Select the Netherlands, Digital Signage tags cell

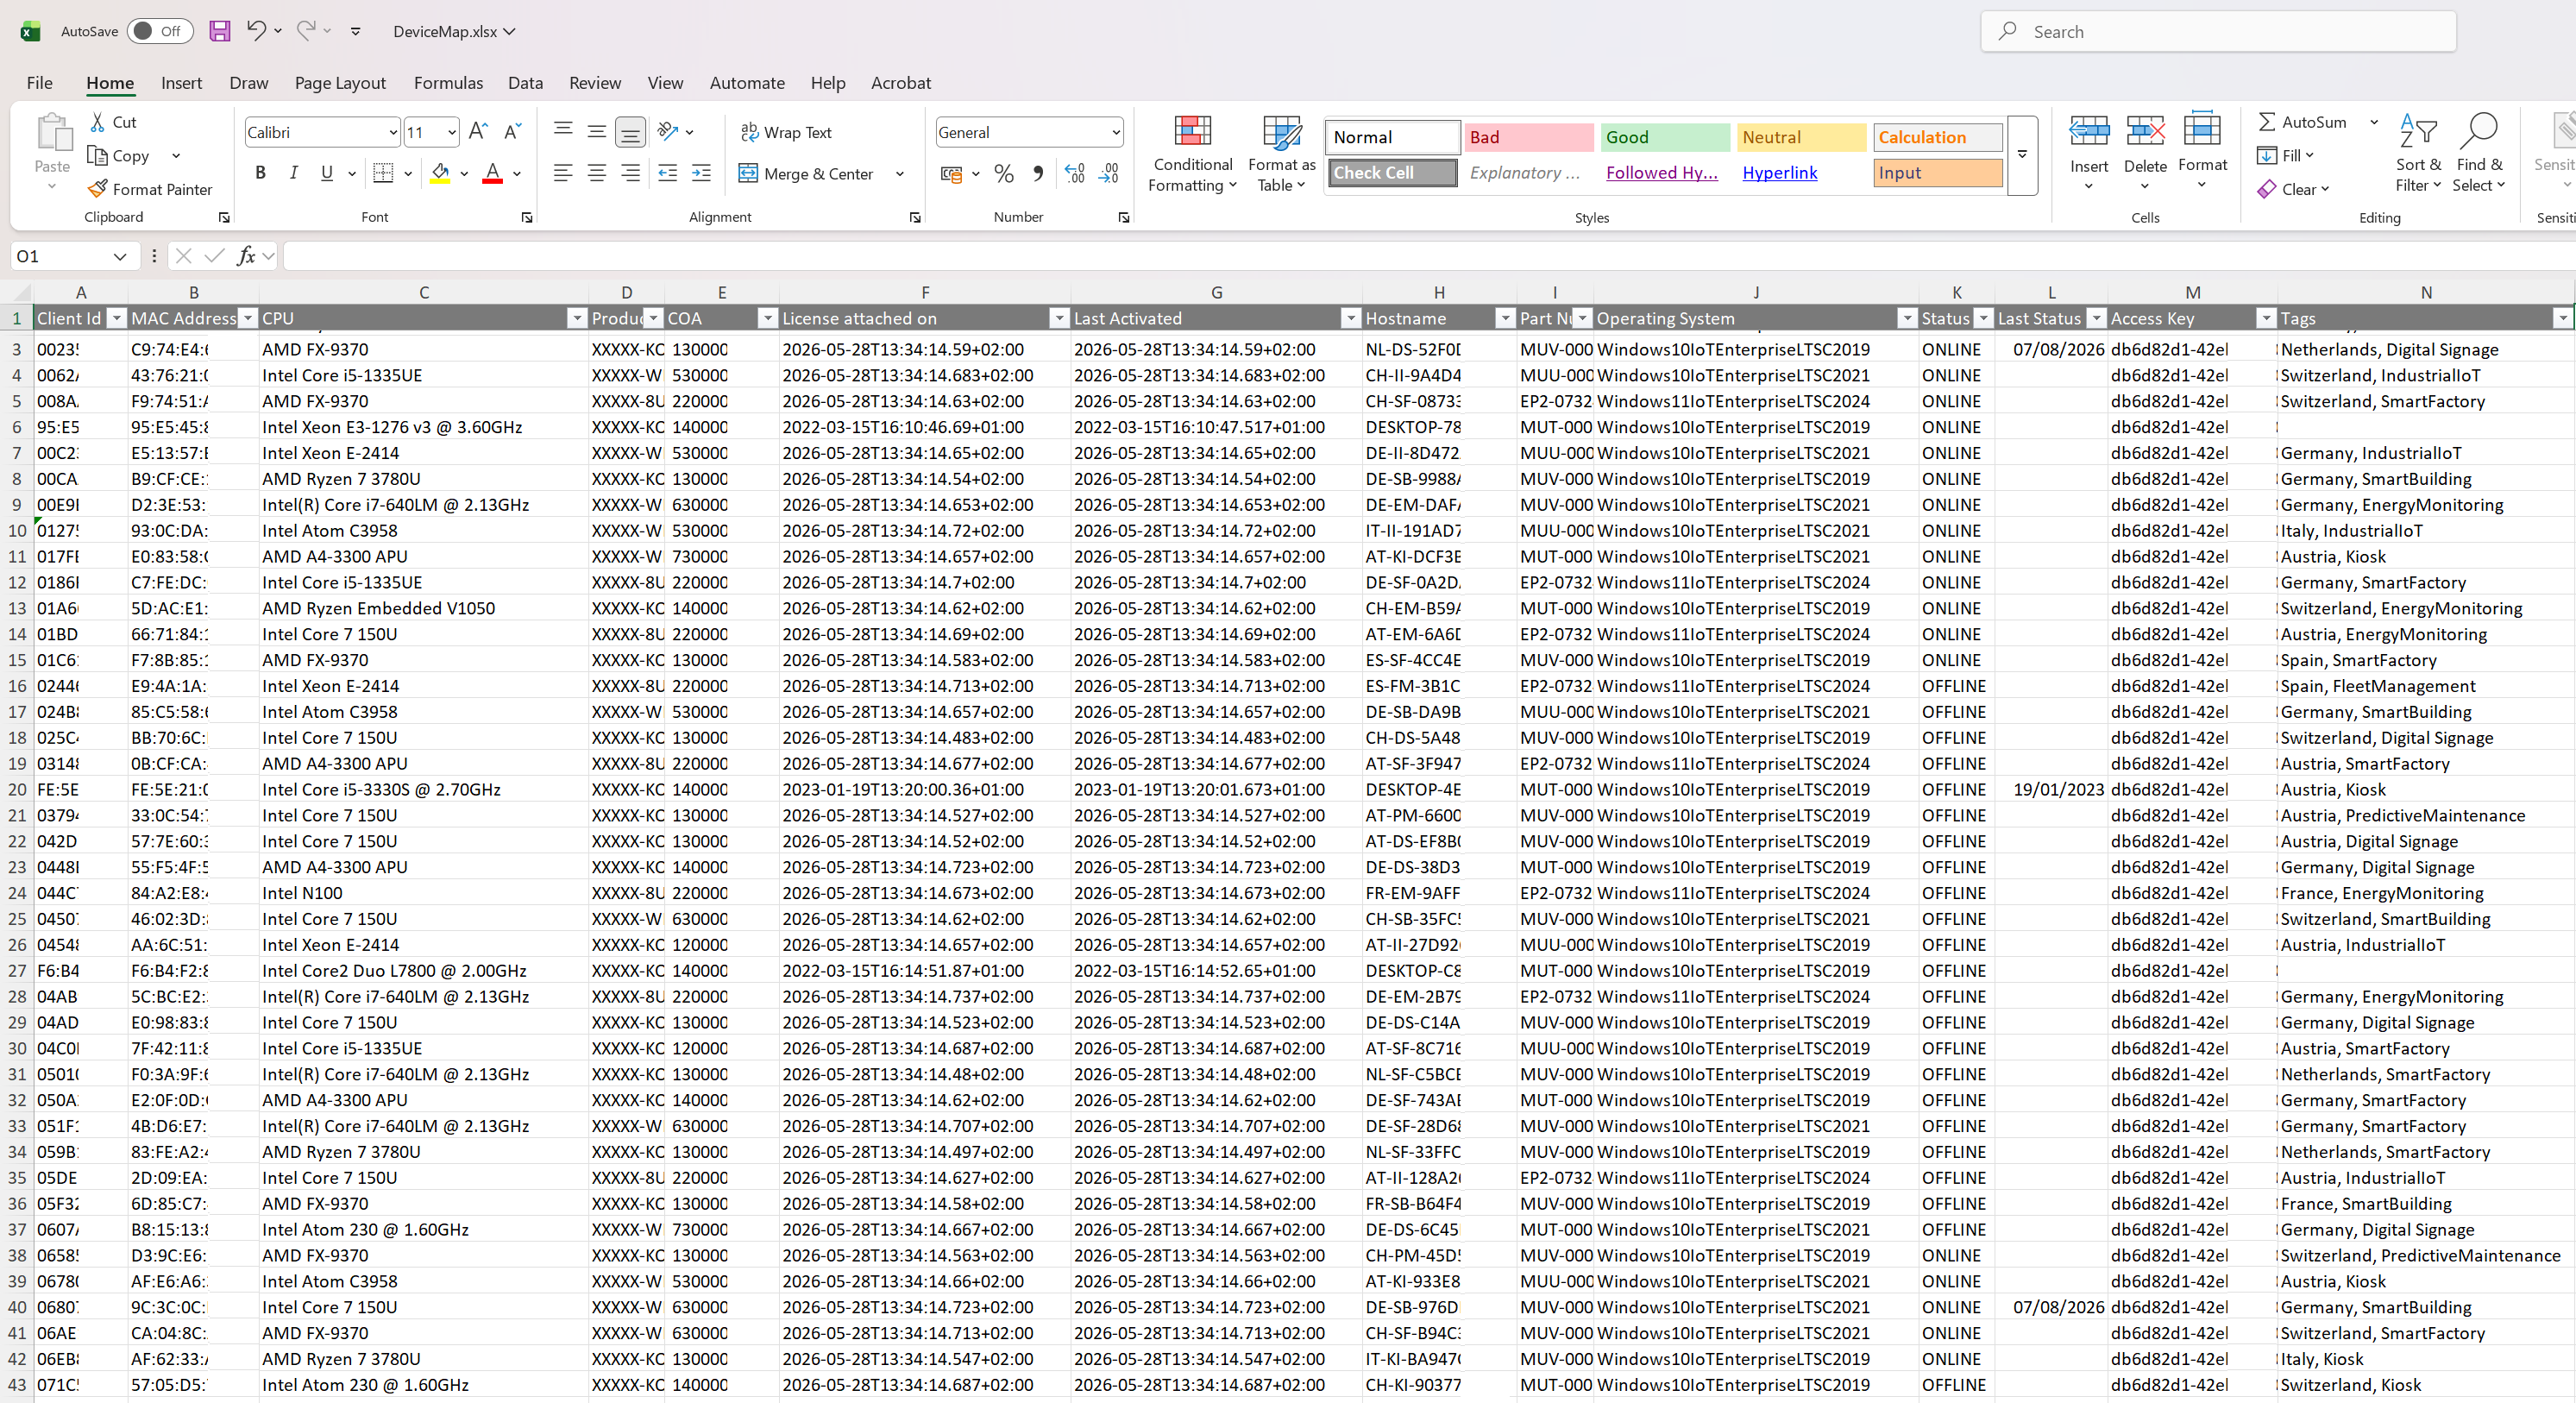tap(2425, 350)
